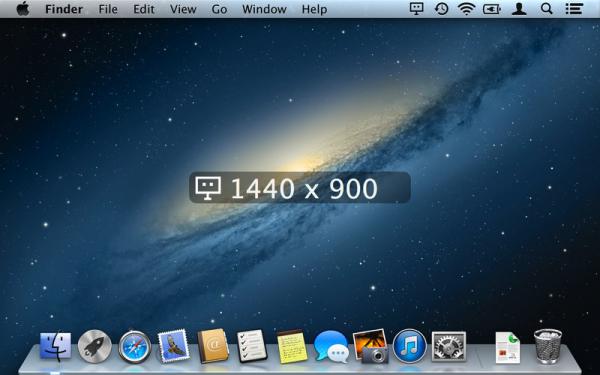
Task: Open the Finder menu
Action: tap(64, 9)
